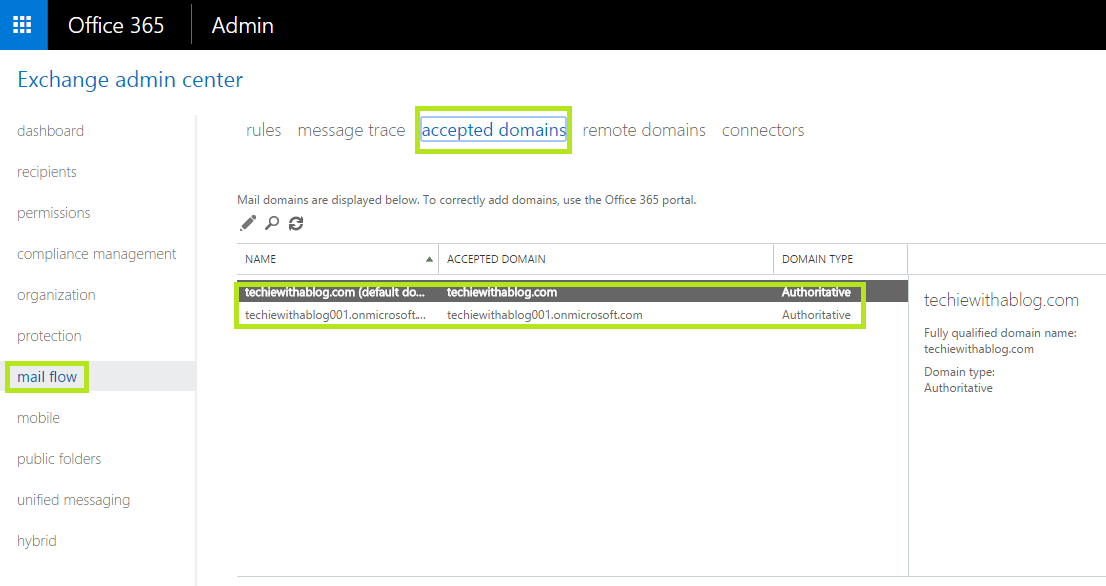1106x586 pixels.
Task: Click the Domain type label in details pane
Action: tap(959, 372)
